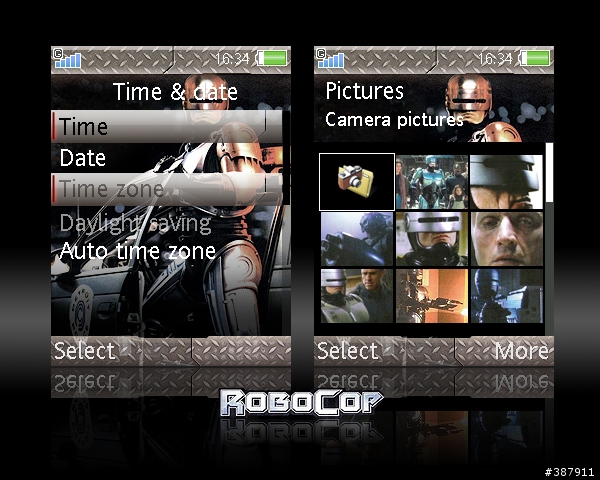The width and height of the screenshot is (600, 480).
Task: Open bare man's face close-up thumbnail
Action: (507, 239)
